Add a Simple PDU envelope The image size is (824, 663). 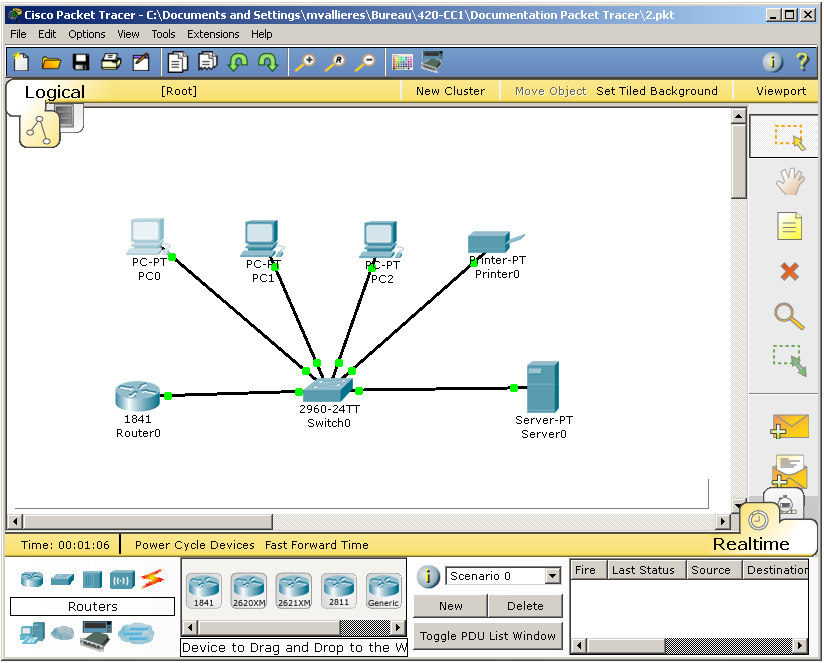788,426
